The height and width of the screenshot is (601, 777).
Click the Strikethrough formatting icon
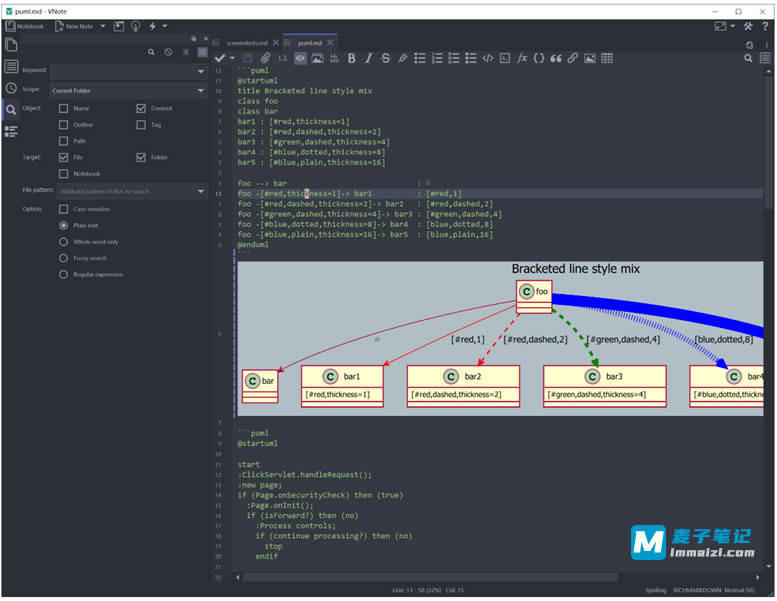tap(386, 58)
